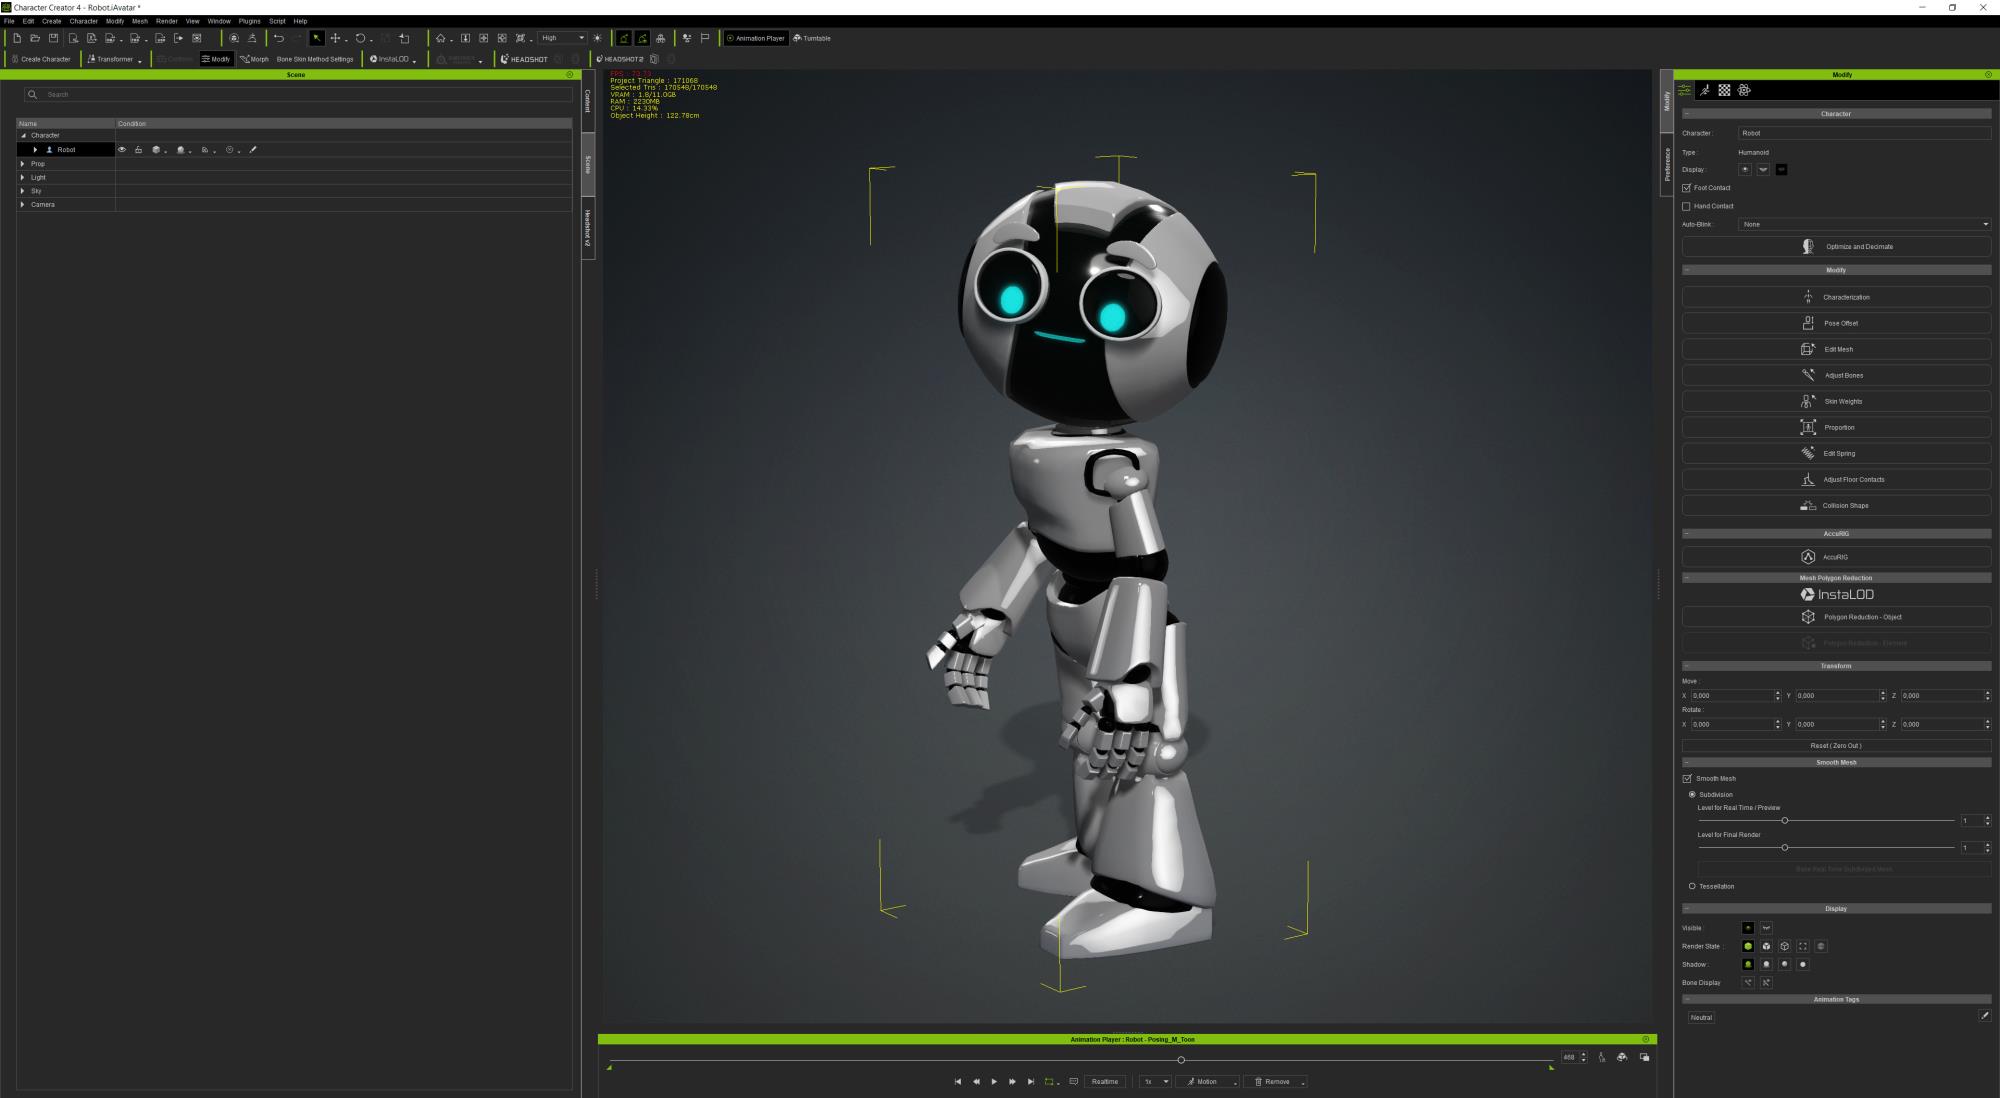
Task: Click Polygon Reduction - Object button
Action: [1836, 617]
